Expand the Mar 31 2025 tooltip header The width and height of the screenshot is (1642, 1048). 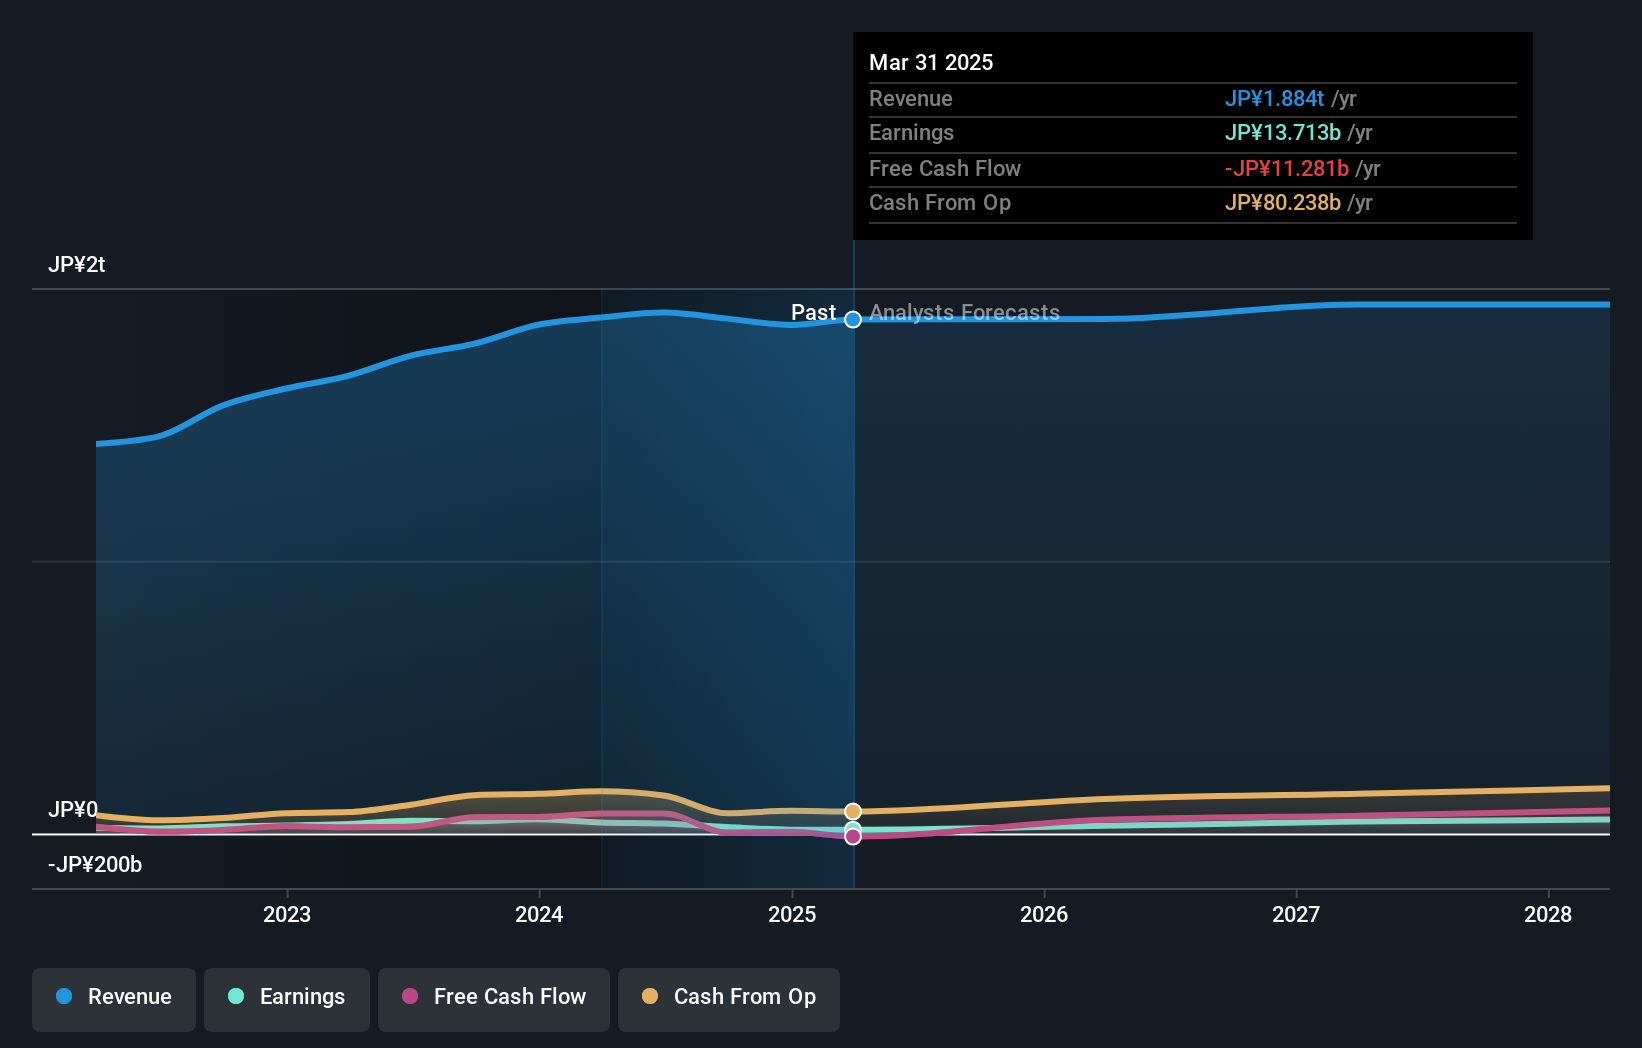pyautogui.click(x=931, y=62)
